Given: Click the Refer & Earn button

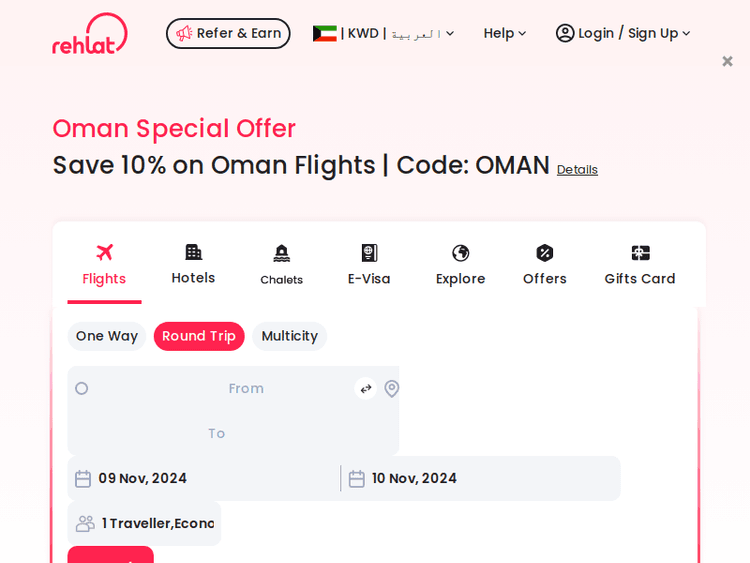Looking at the screenshot, I should (x=228, y=34).
